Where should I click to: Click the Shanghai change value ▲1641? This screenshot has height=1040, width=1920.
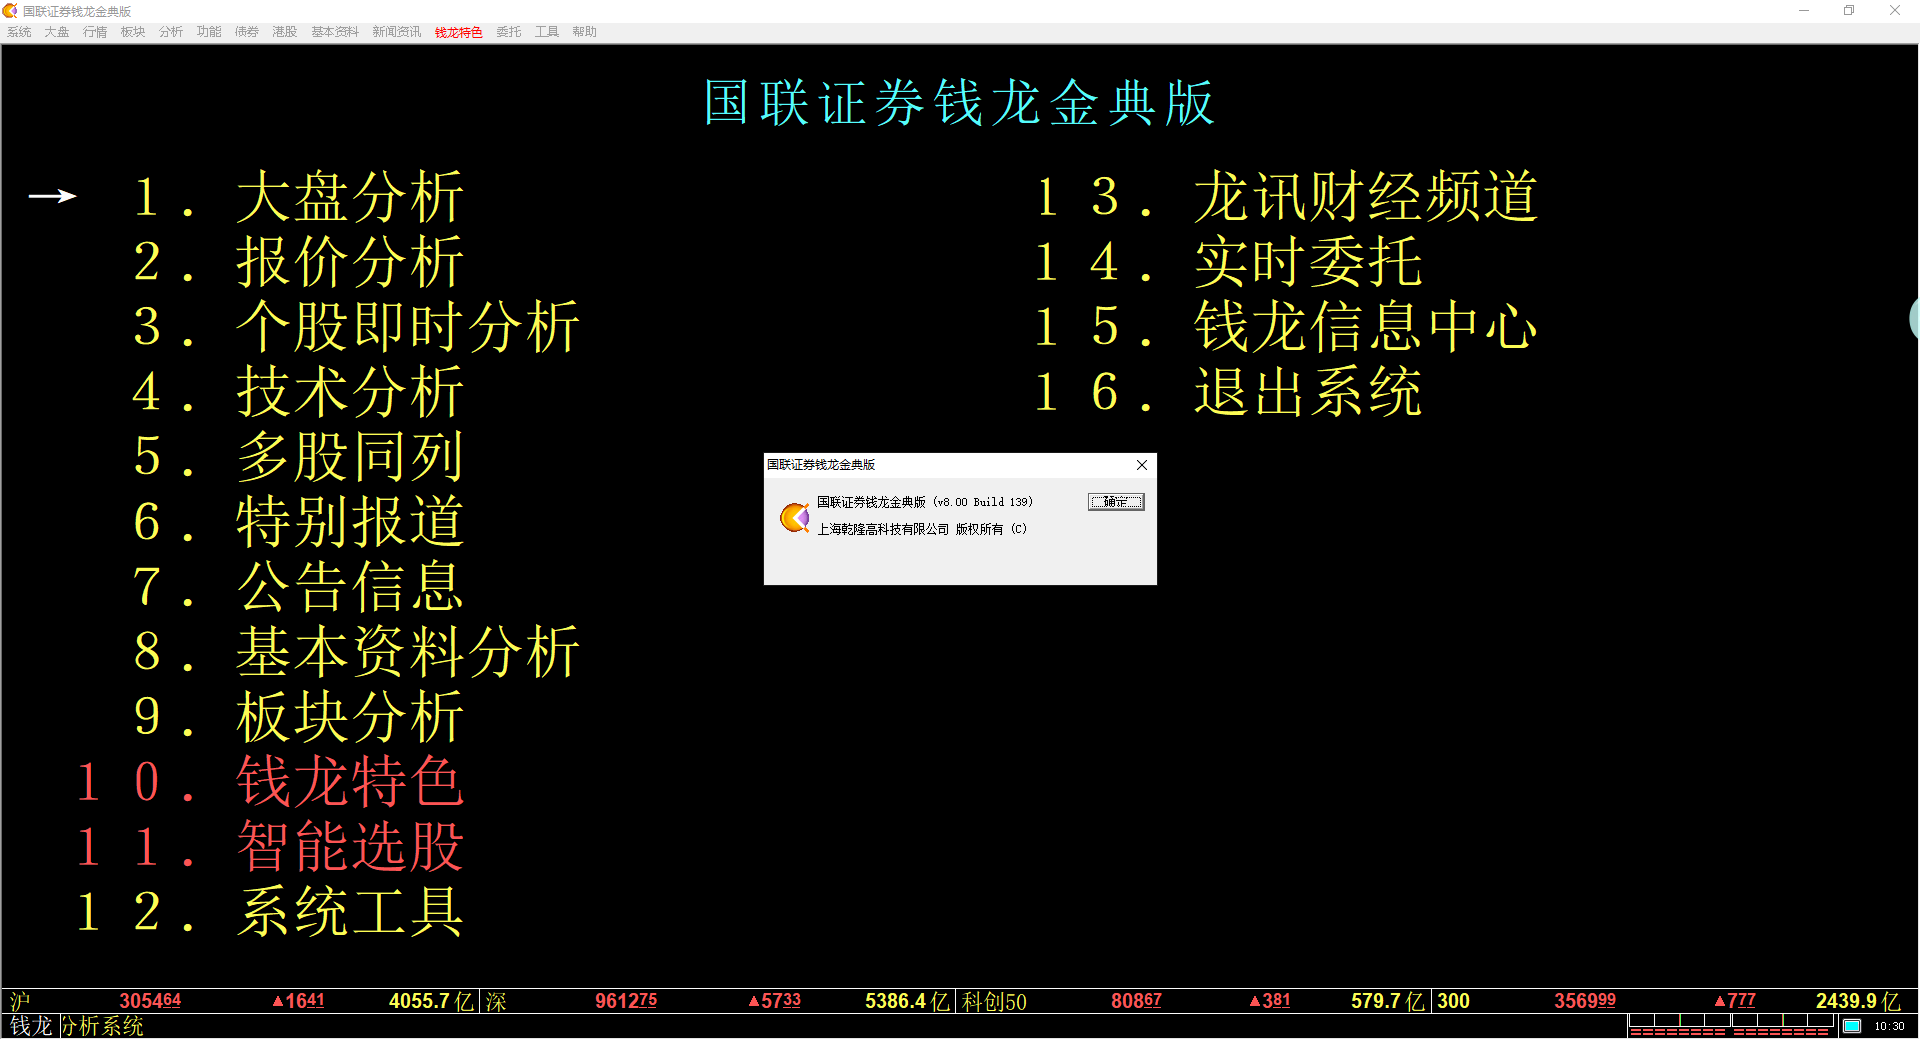tap(298, 1001)
